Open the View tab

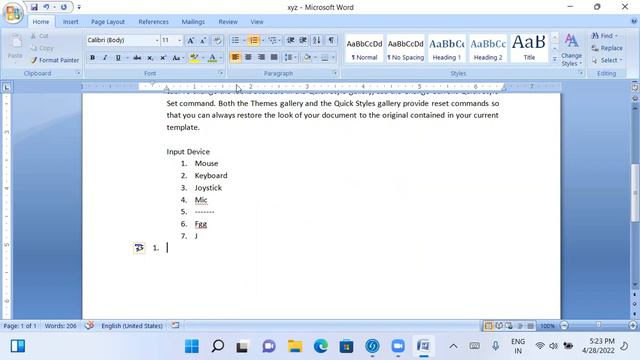pyautogui.click(x=257, y=22)
